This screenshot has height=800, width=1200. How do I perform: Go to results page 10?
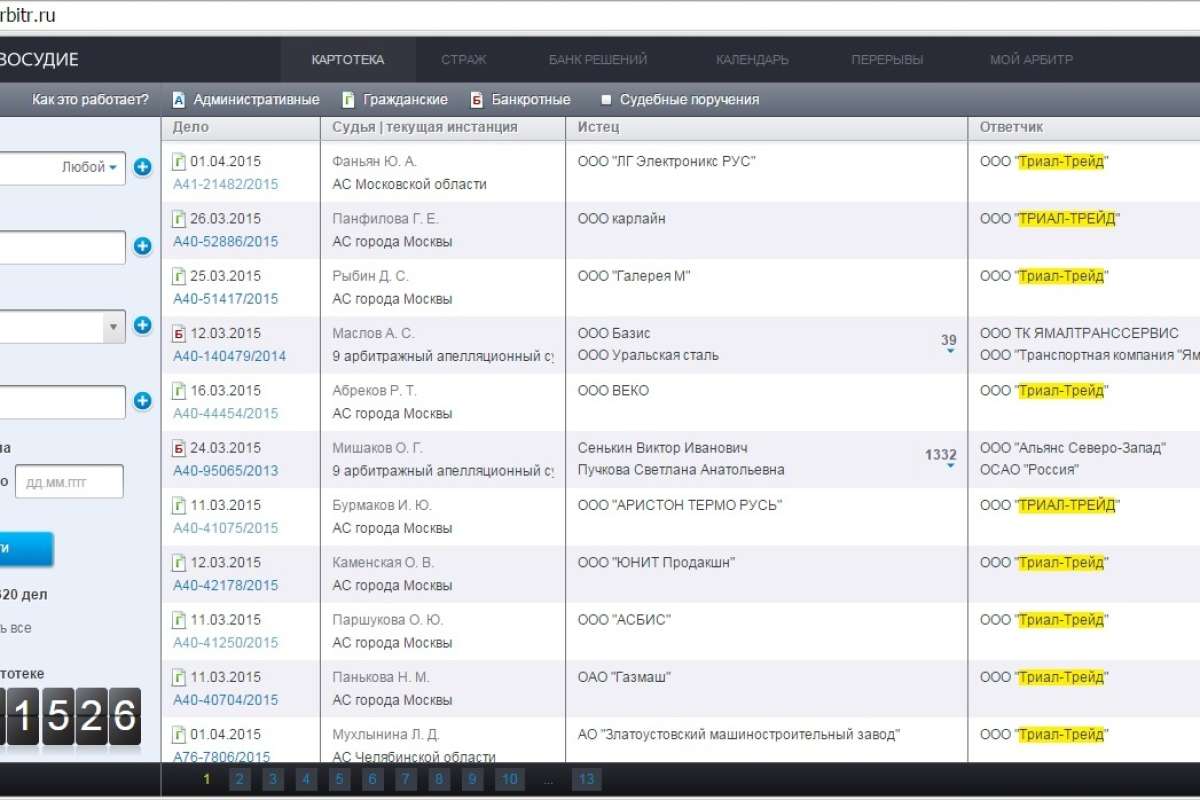[509, 780]
